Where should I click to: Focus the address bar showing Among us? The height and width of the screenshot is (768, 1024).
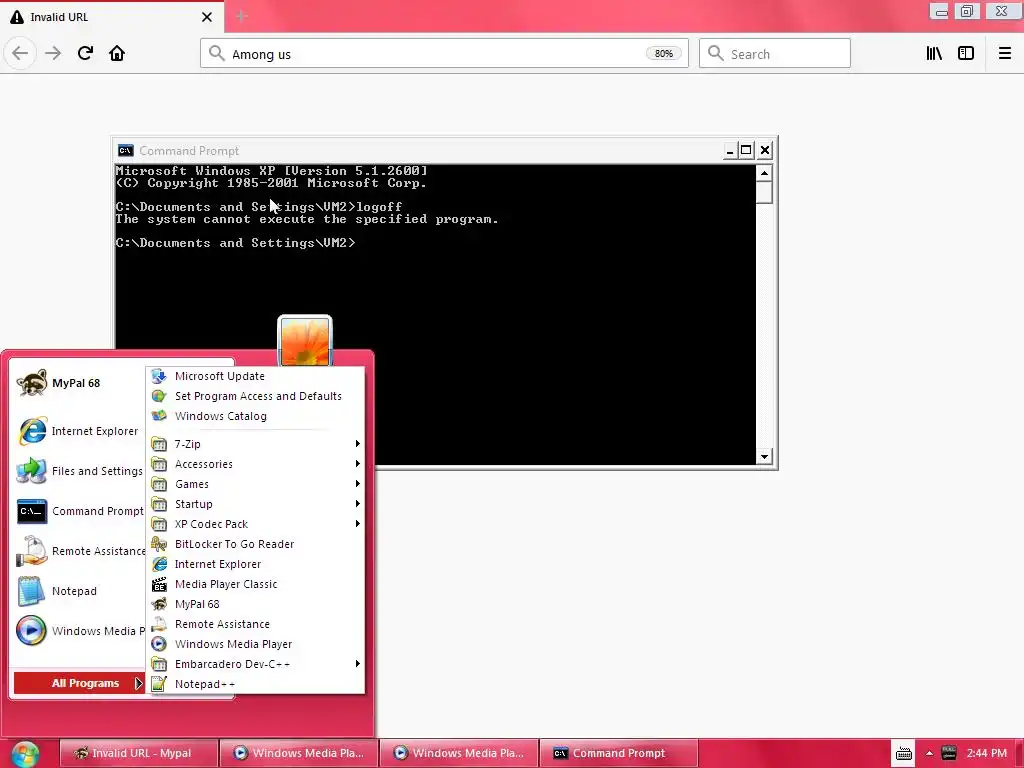[x=444, y=54]
